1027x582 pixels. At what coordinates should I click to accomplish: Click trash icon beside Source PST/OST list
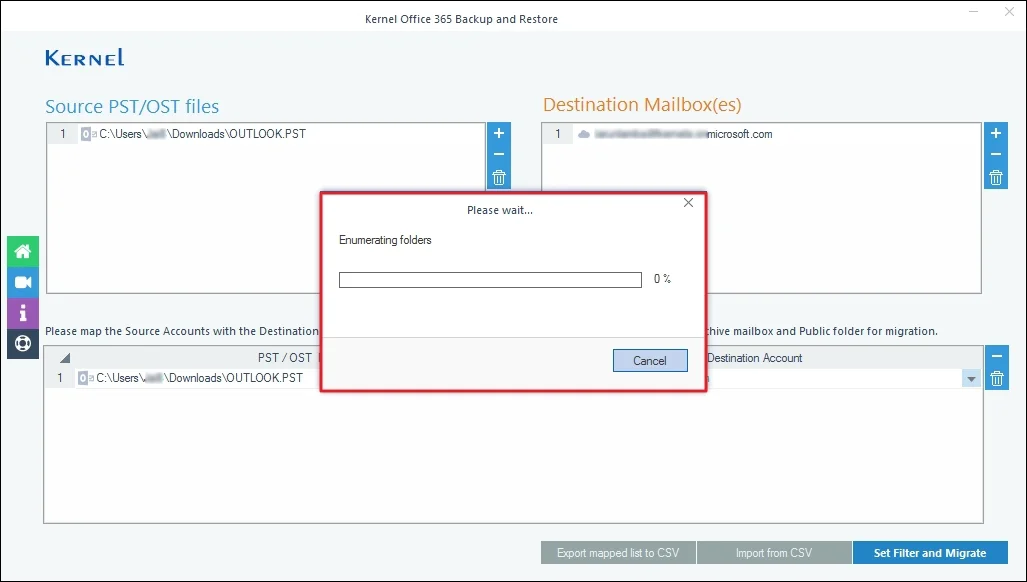498,178
